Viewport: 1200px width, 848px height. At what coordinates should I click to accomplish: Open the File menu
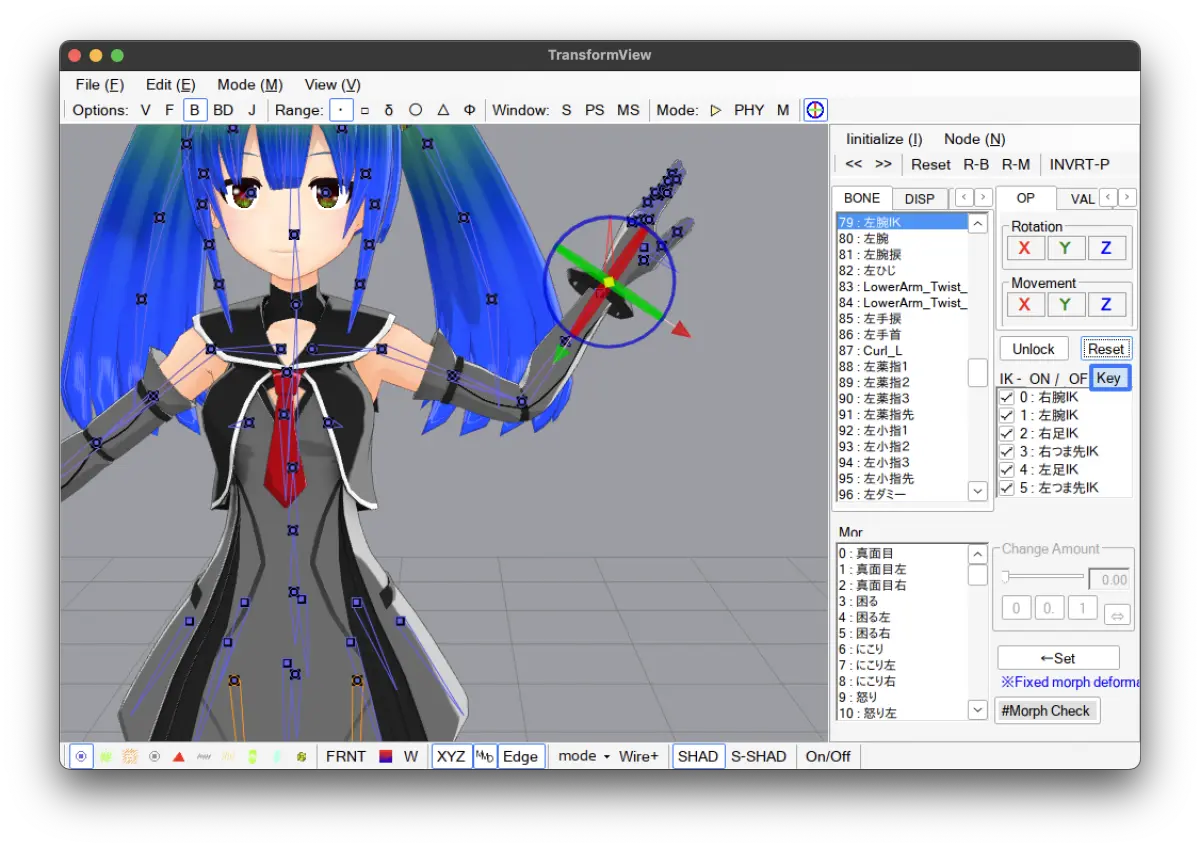100,85
